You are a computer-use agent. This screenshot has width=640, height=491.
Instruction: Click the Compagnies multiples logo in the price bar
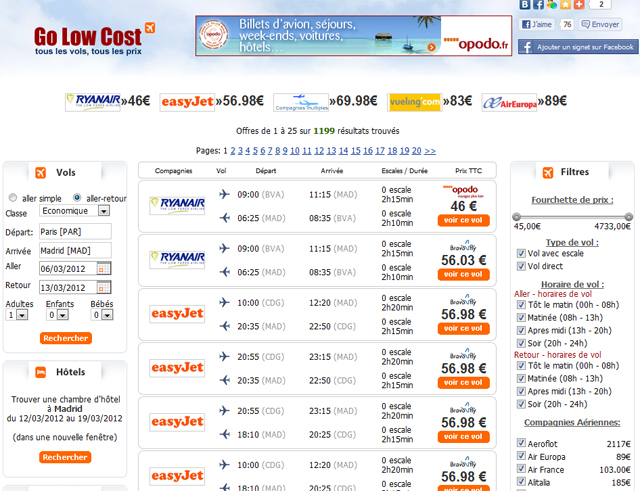tap(301, 102)
